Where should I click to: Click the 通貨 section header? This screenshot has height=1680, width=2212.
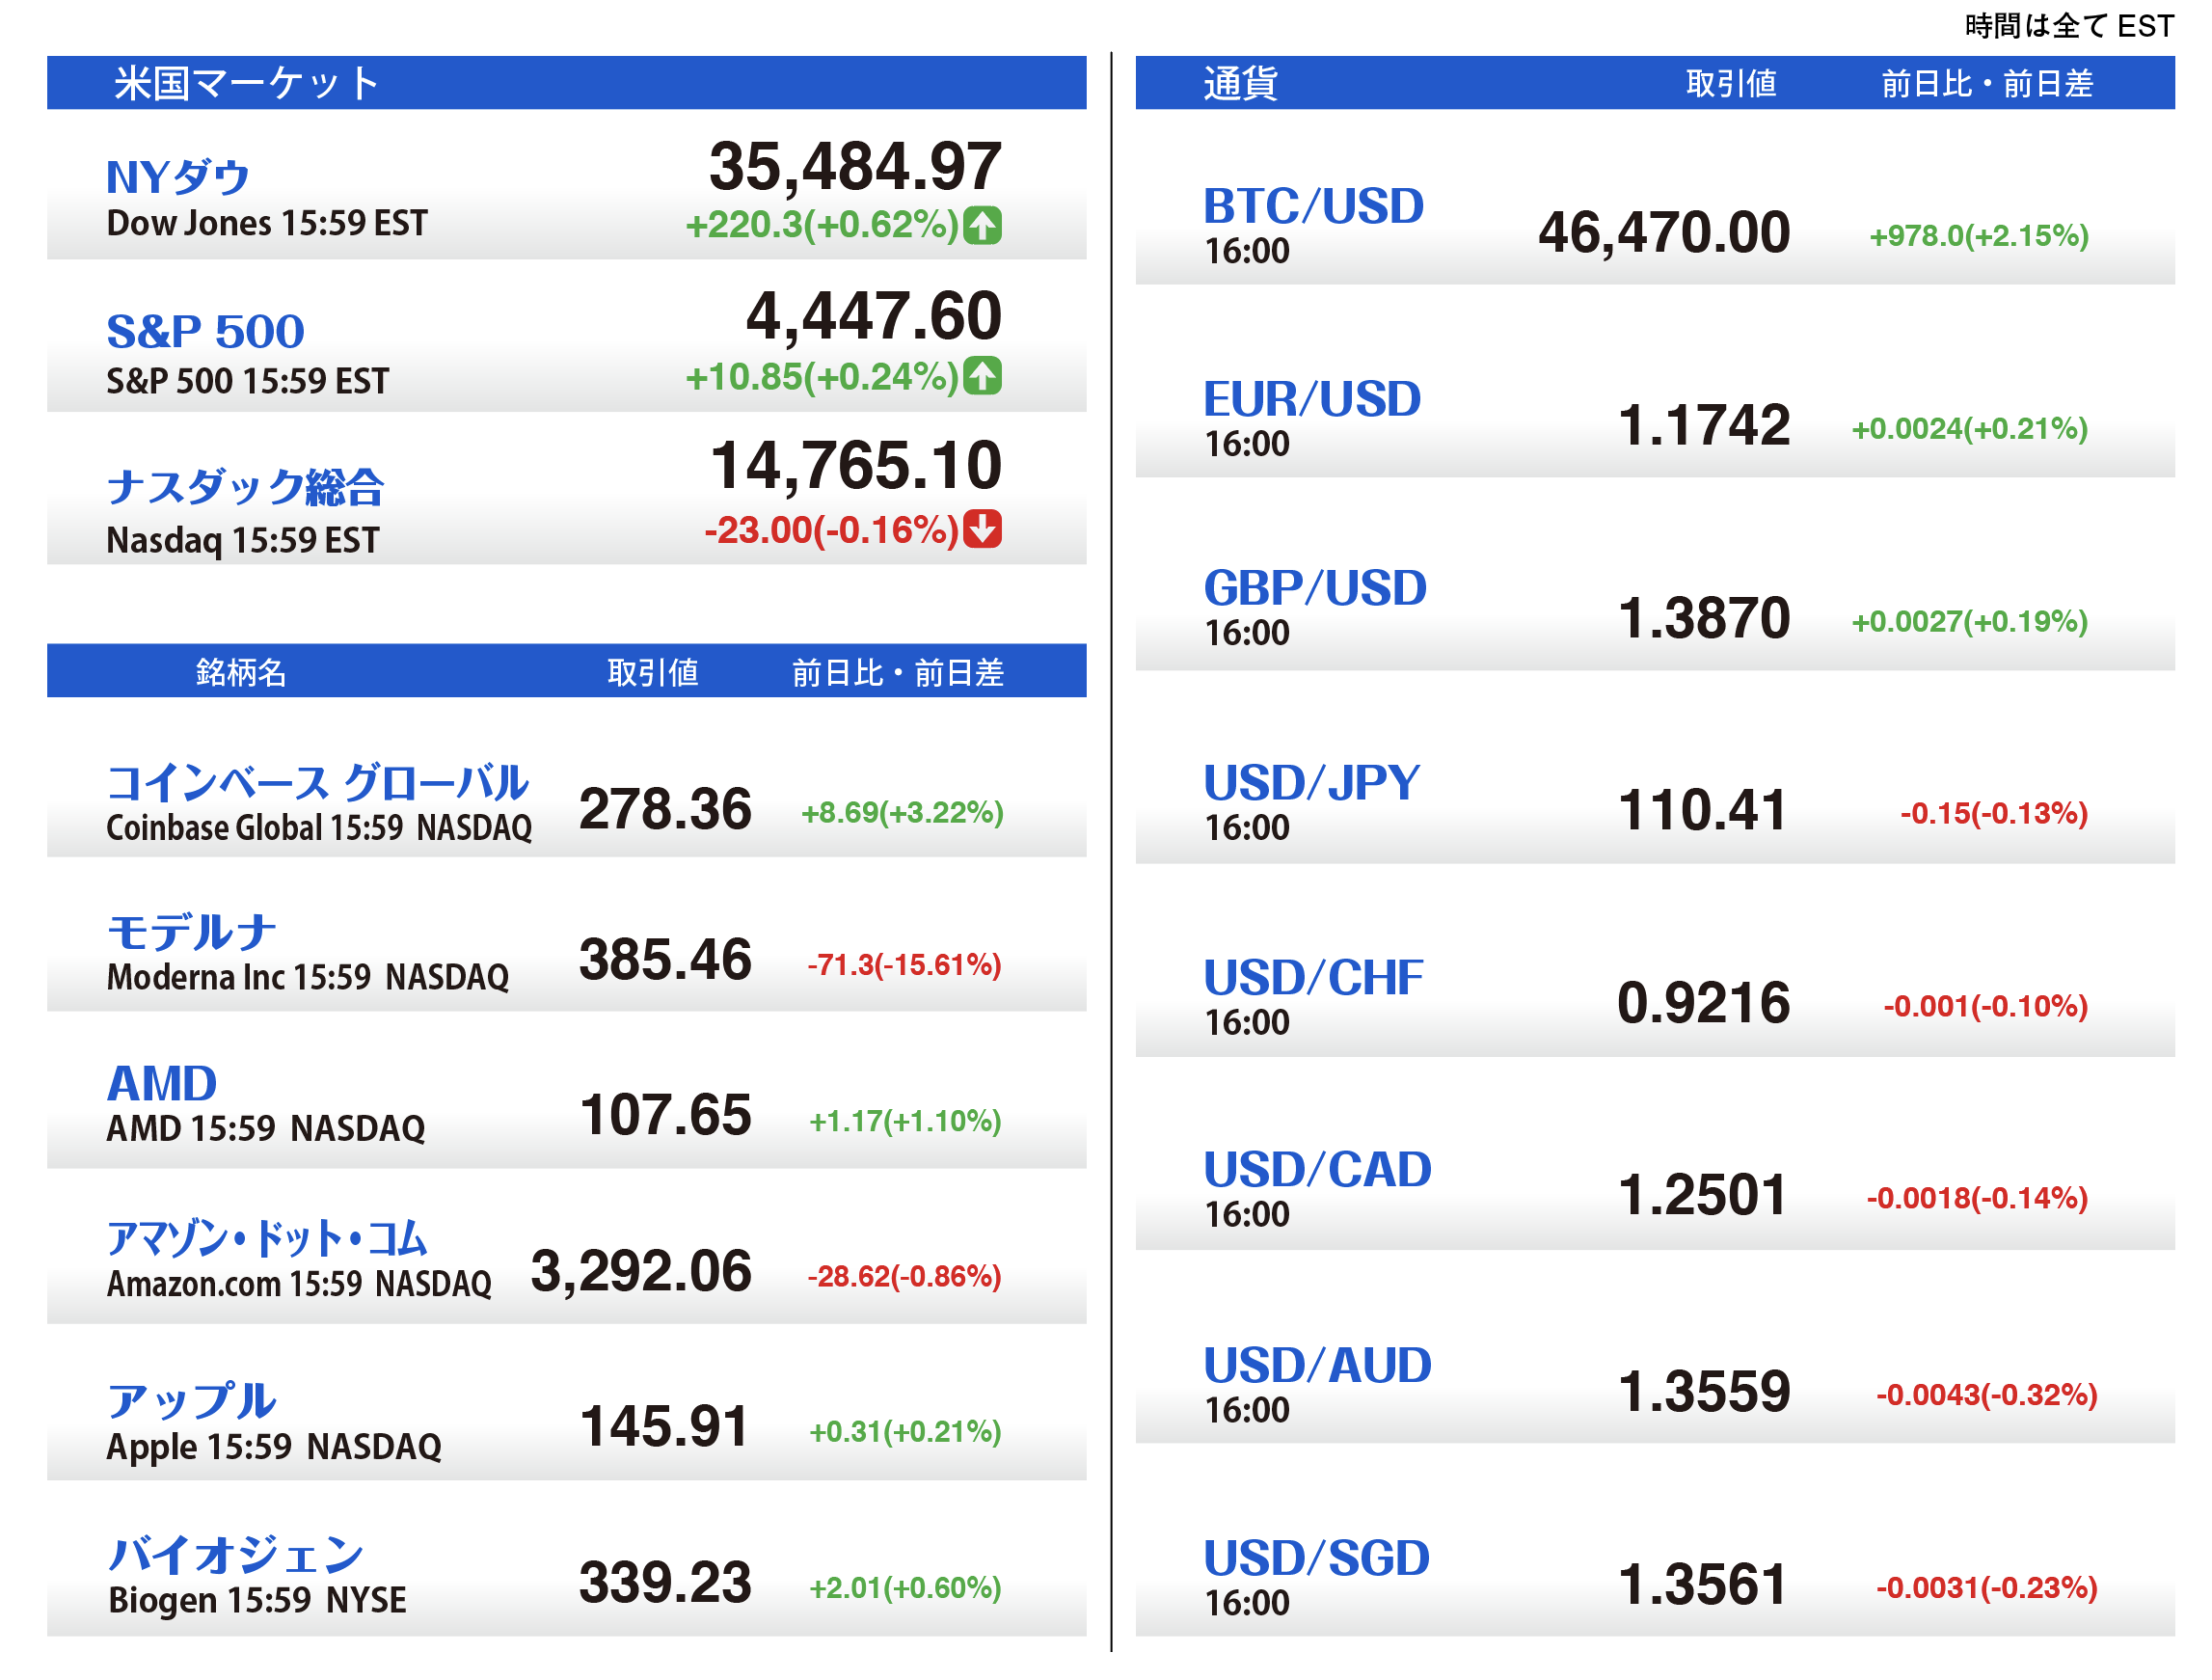[x=1240, y=83]
